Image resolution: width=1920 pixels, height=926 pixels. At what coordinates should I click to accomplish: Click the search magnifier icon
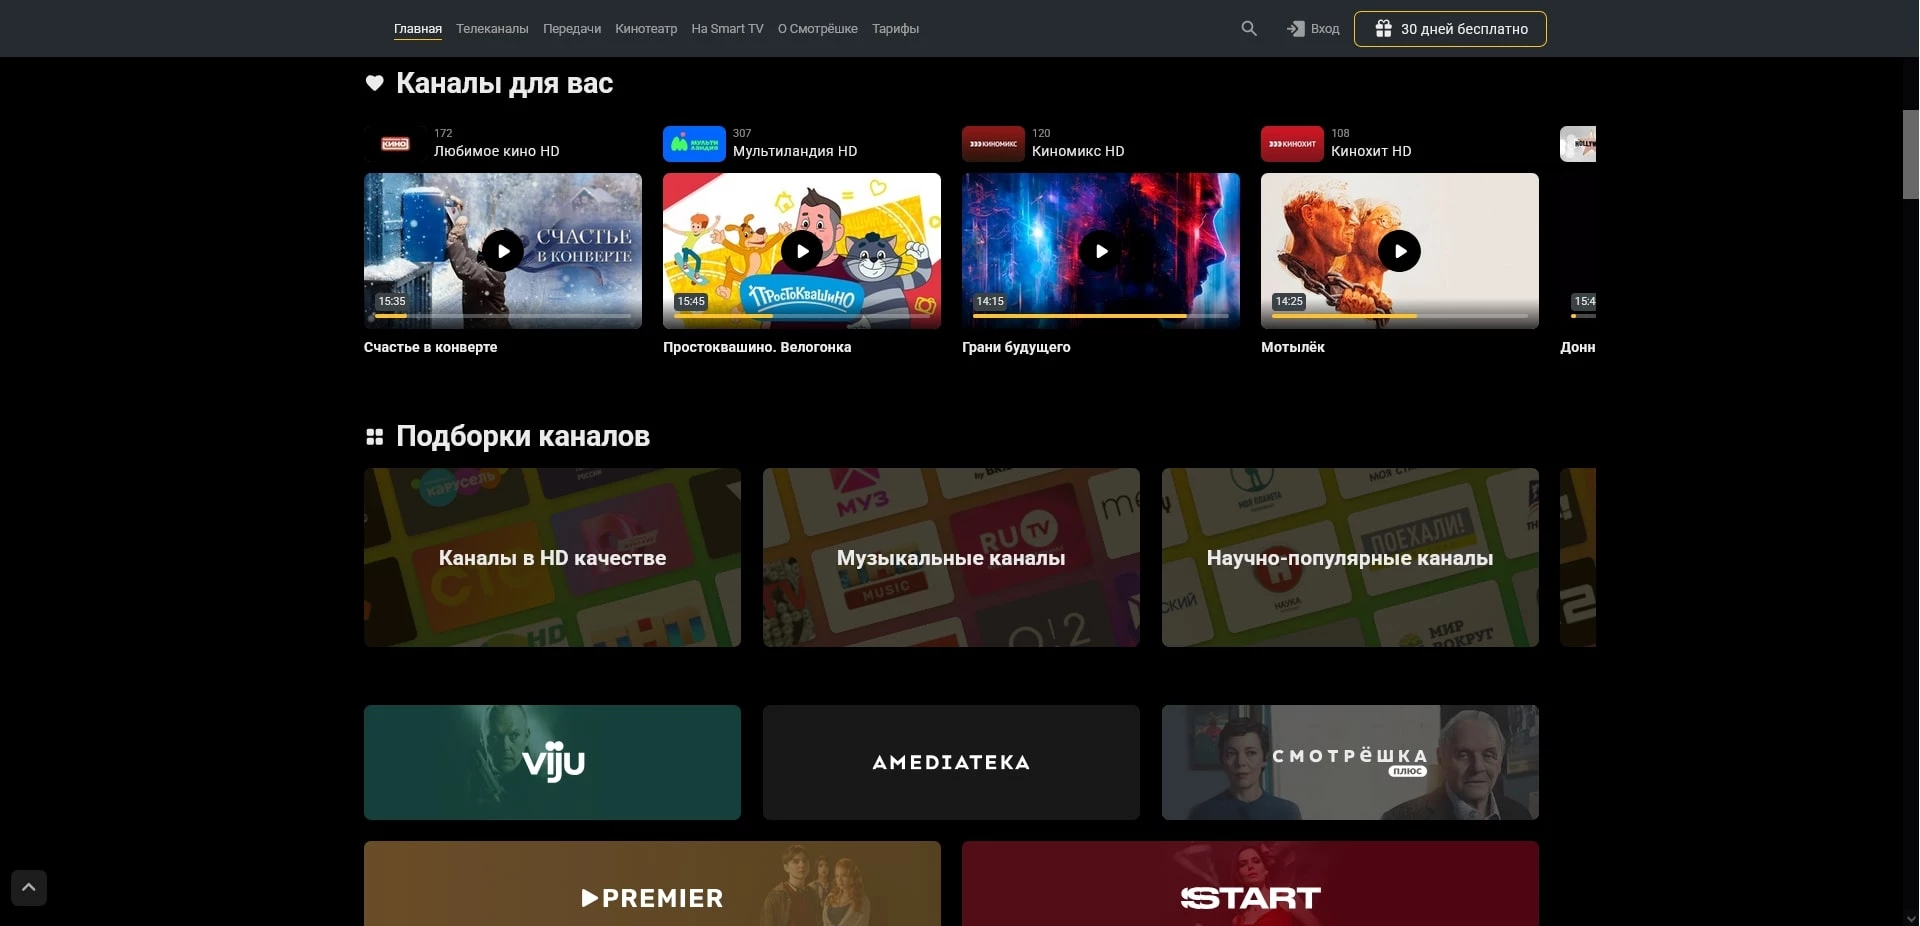click(x=1249, y=29)
